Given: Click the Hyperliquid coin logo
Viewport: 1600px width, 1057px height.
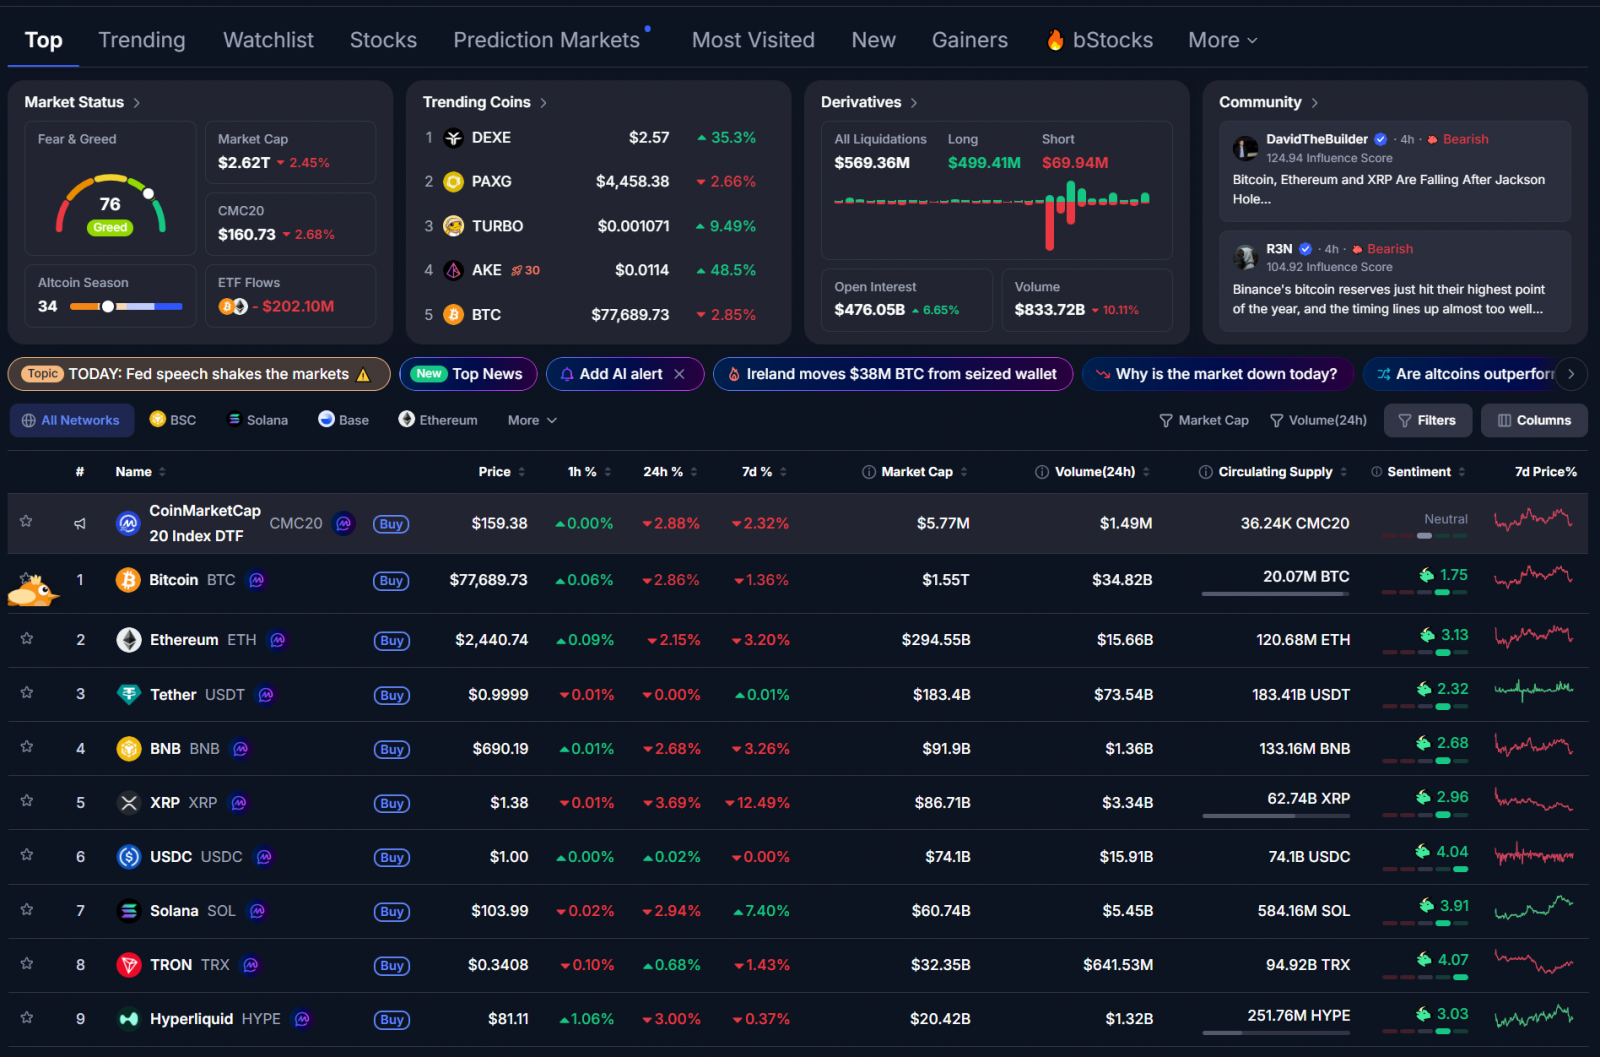Looking at the screenshot, I should [x=129, y=1019].
